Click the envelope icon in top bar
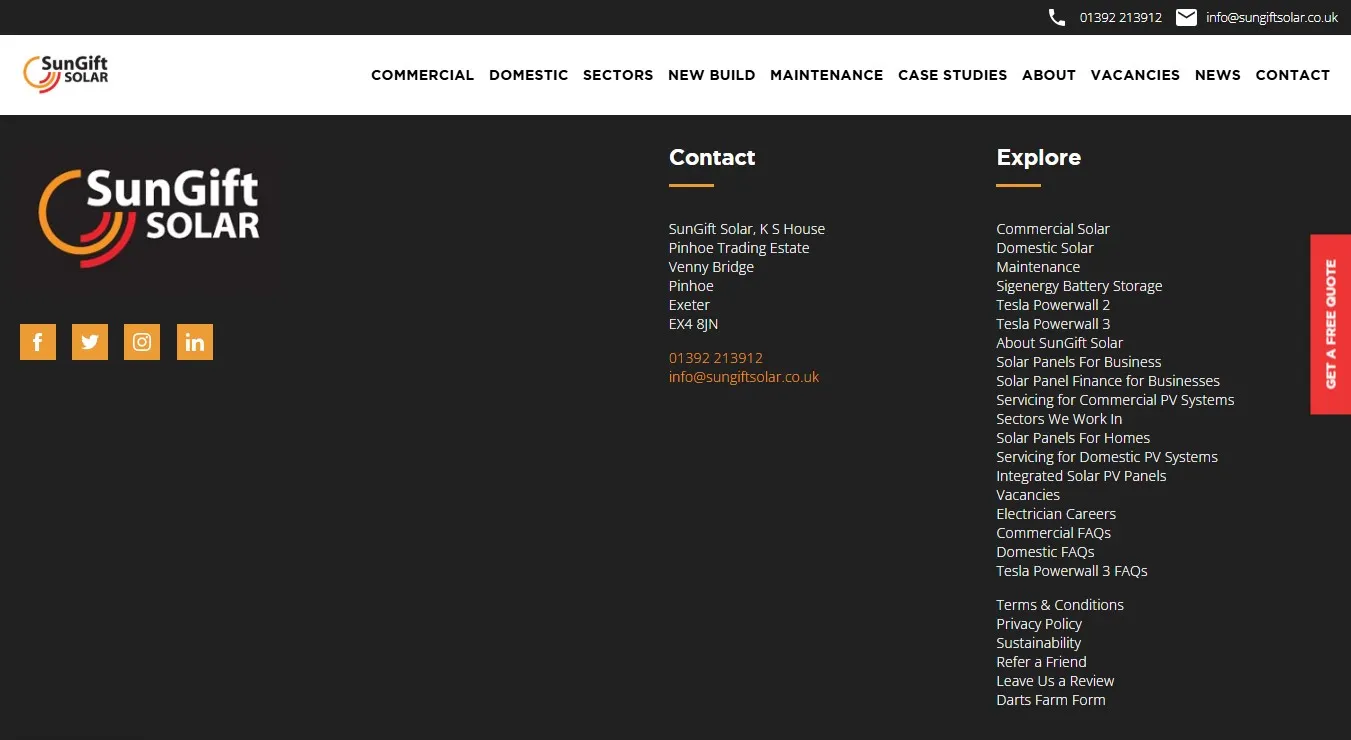This screenshot has height=740, width=1351. [1186, 17]
